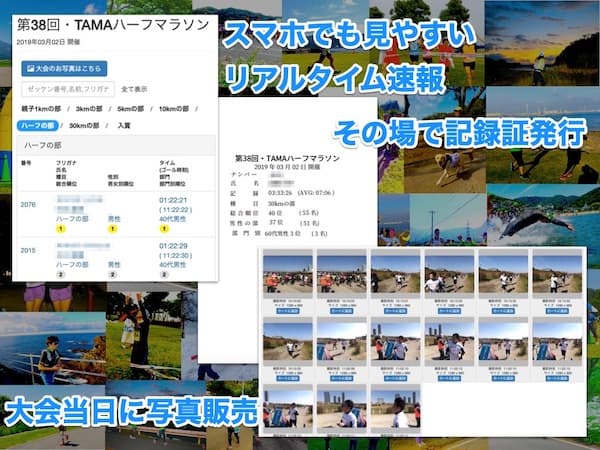
Task: Click the 全て表示 link
Action: click(134, 89)
